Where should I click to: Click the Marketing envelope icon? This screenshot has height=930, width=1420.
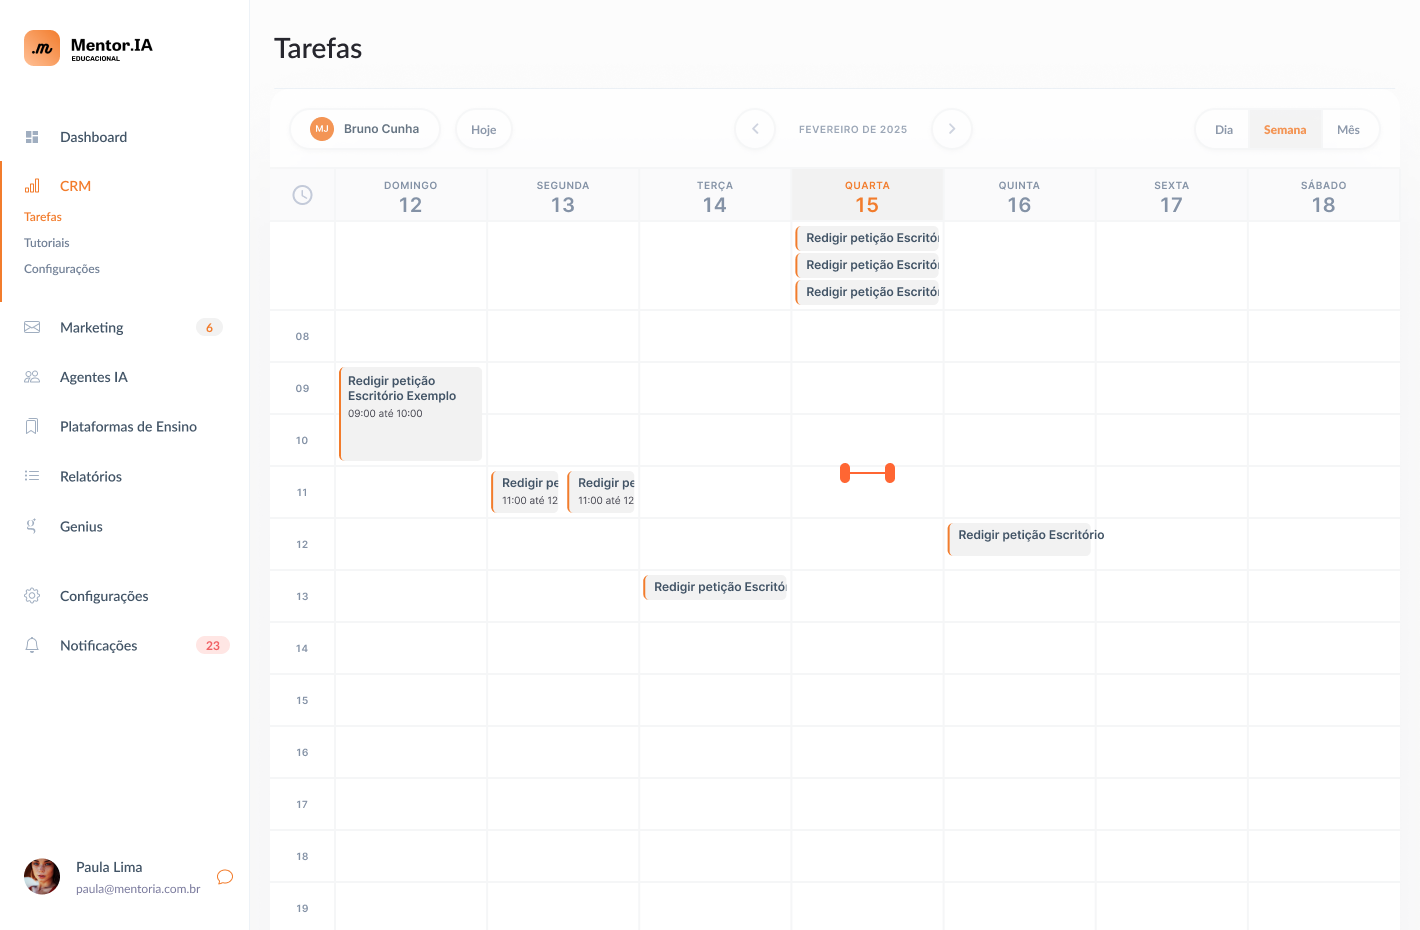(32, 327)
